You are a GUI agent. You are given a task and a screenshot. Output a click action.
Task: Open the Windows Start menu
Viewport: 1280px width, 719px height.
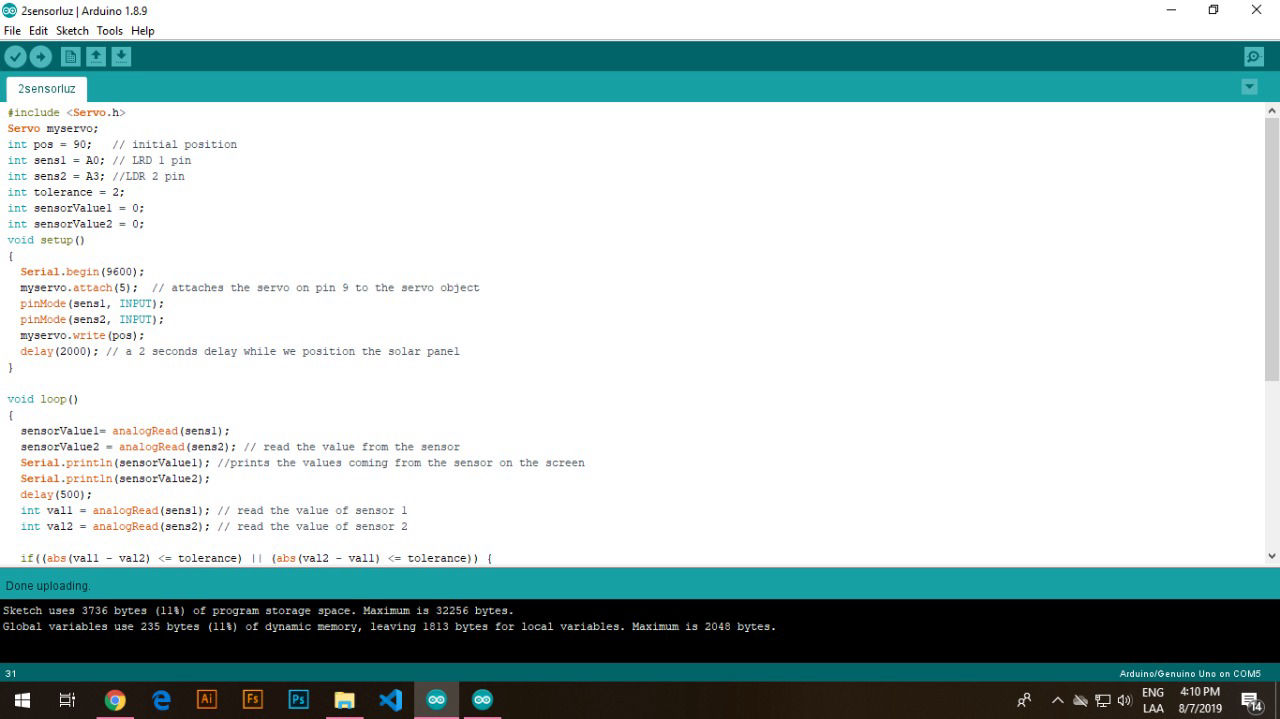pyautogui.click(x=21, y=700)
